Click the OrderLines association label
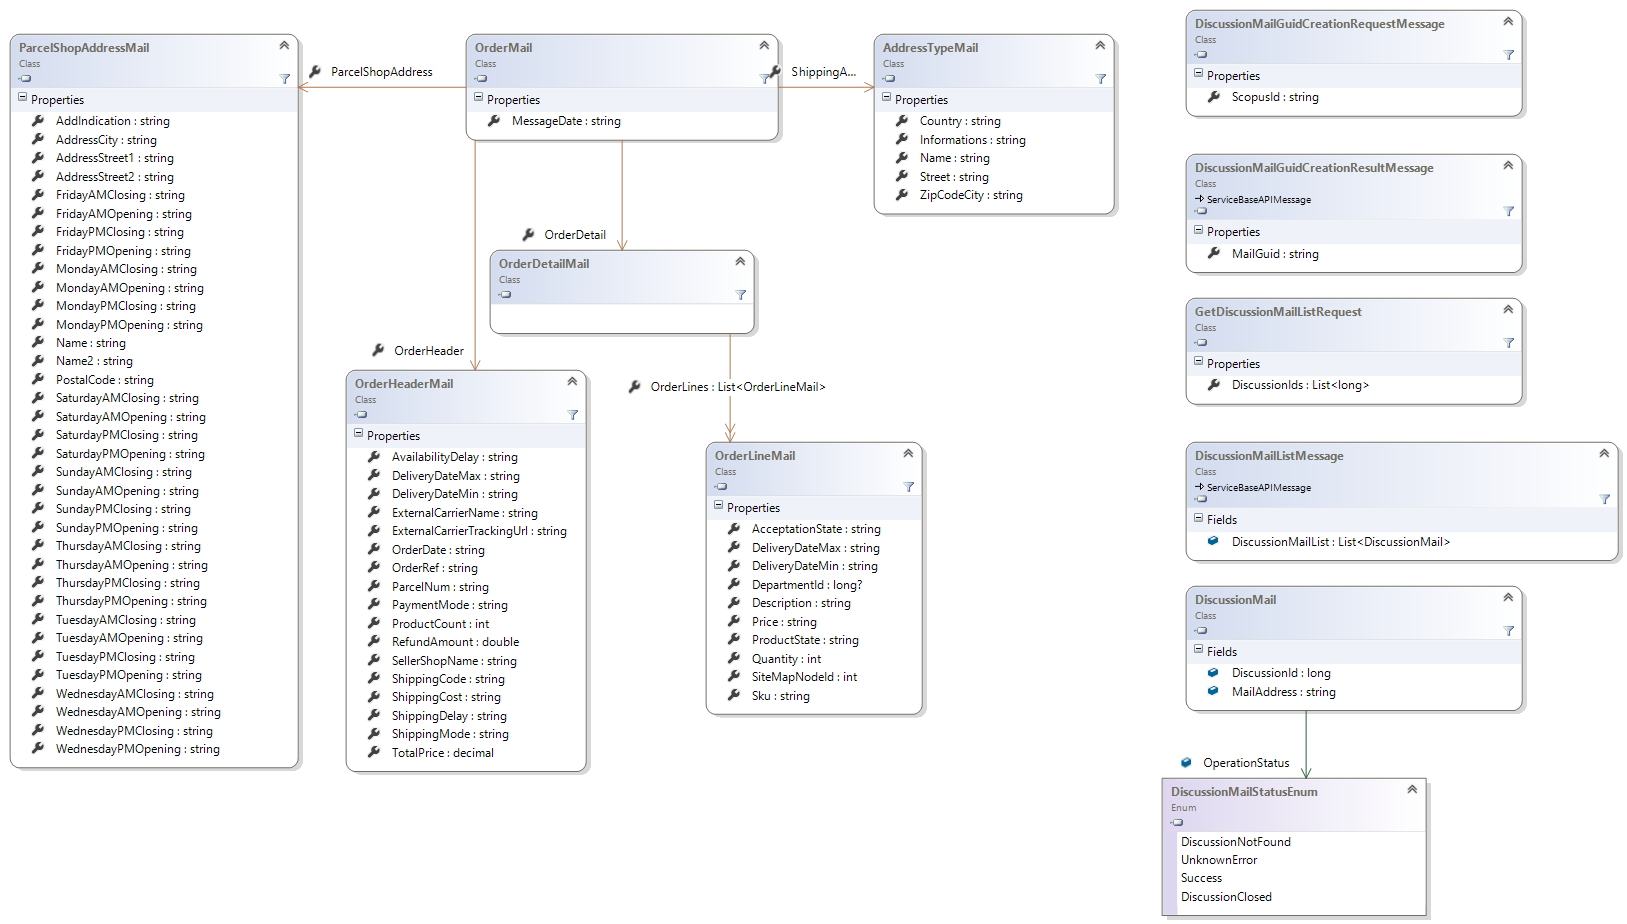The width and height of the screenshot is (1627, 924). (x=737, y=387)
